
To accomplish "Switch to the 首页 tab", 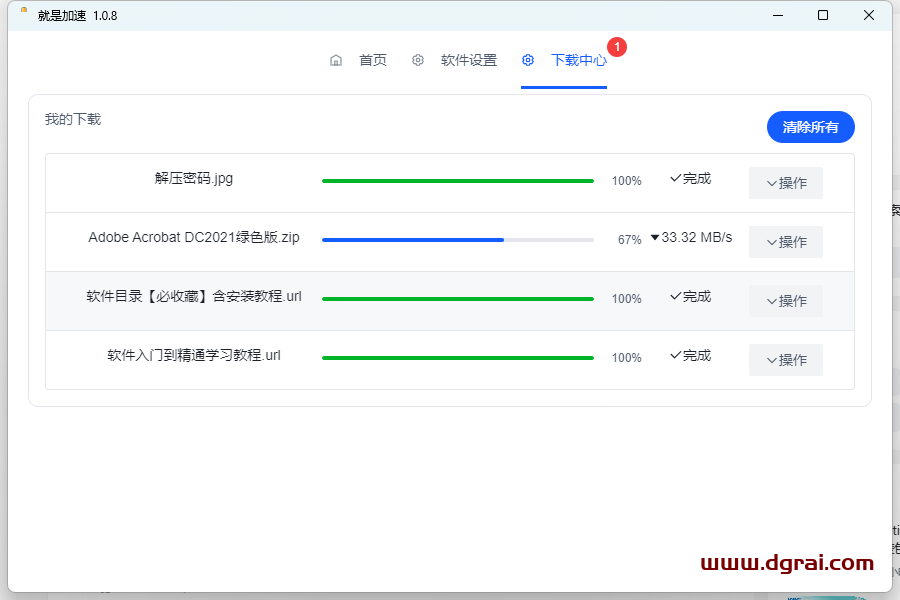I will pyautogui.click(x=372, y=60).
